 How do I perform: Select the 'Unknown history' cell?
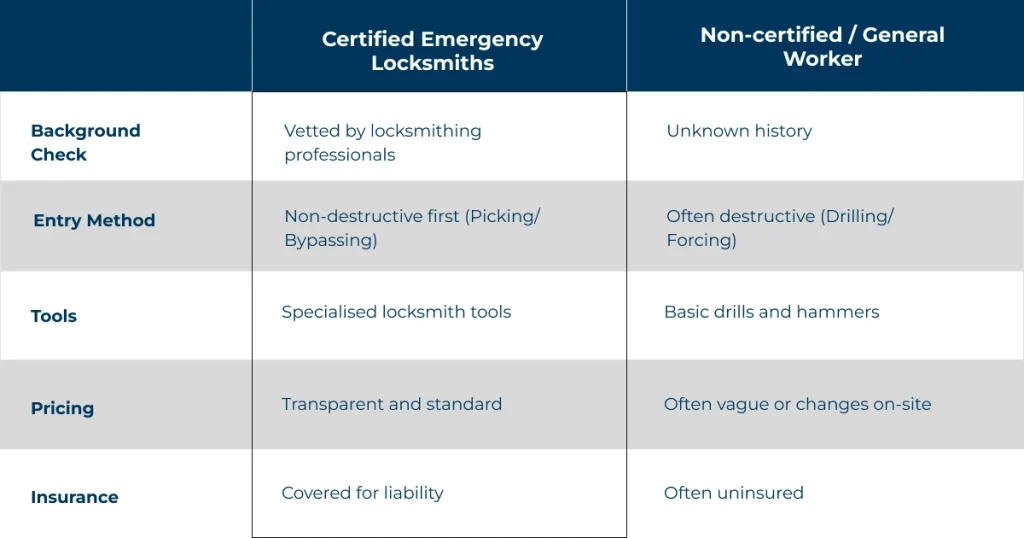739,131
